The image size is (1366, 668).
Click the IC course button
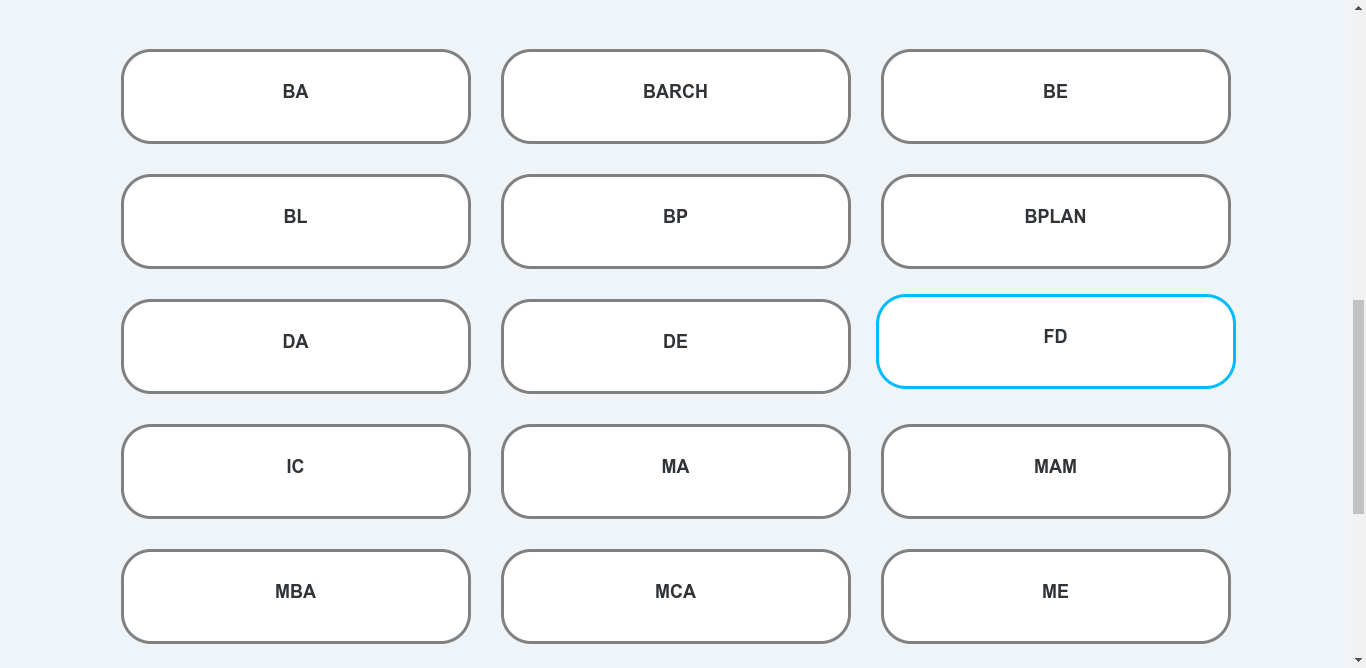pyautogui.click(x=296, y=471)
